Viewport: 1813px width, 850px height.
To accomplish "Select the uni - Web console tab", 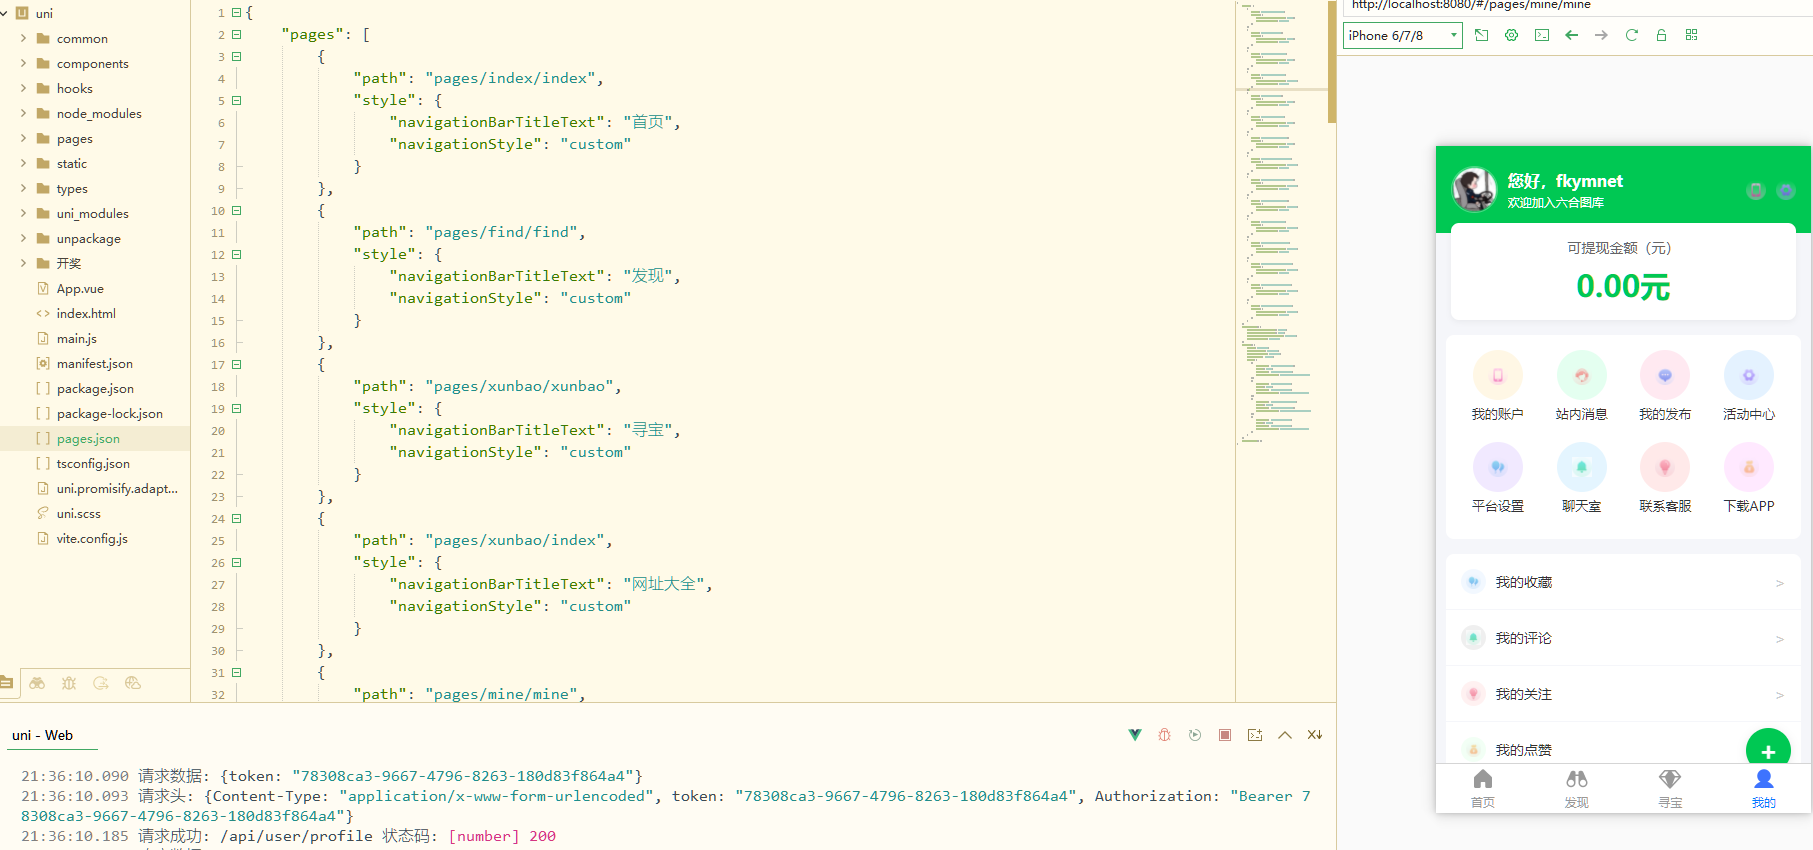I will pyautogui.click(x=42, y=735).
